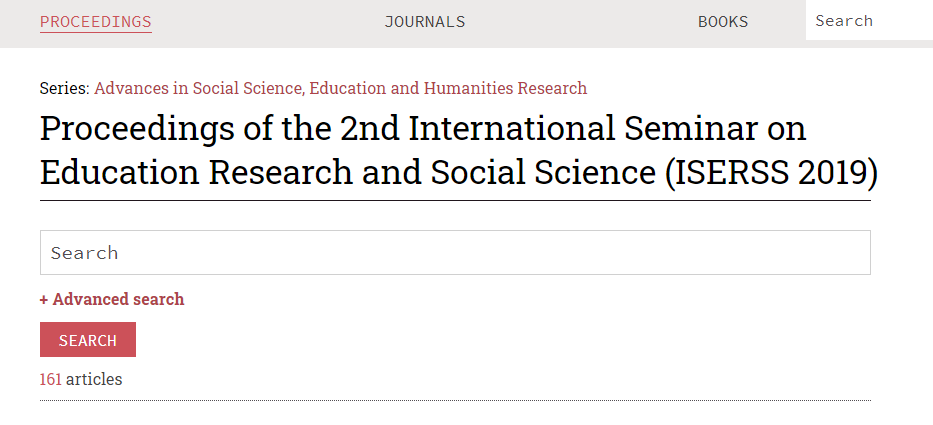This screenshot has height=425, width=933.
Task: Open Advances in Social Science series link
Action: [x=340, y=88]
